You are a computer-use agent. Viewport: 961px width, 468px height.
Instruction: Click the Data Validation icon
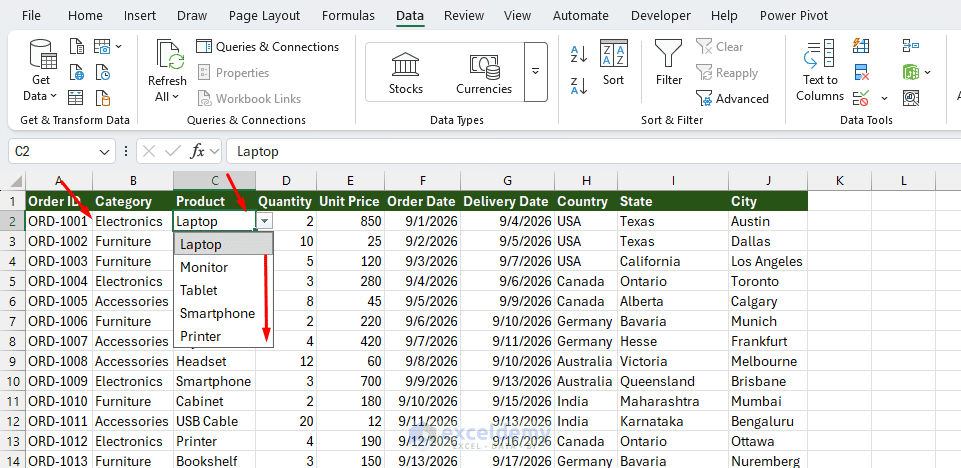(x=861, y=98)
